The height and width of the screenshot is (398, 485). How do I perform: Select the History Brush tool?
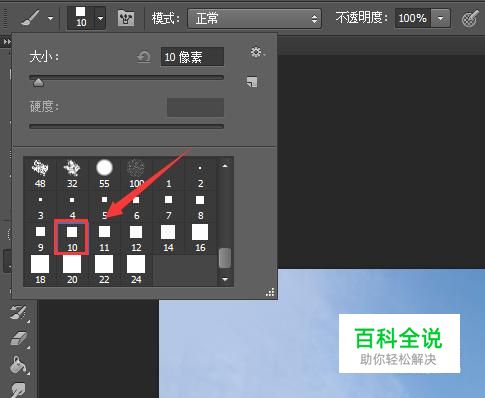point(18,313)
